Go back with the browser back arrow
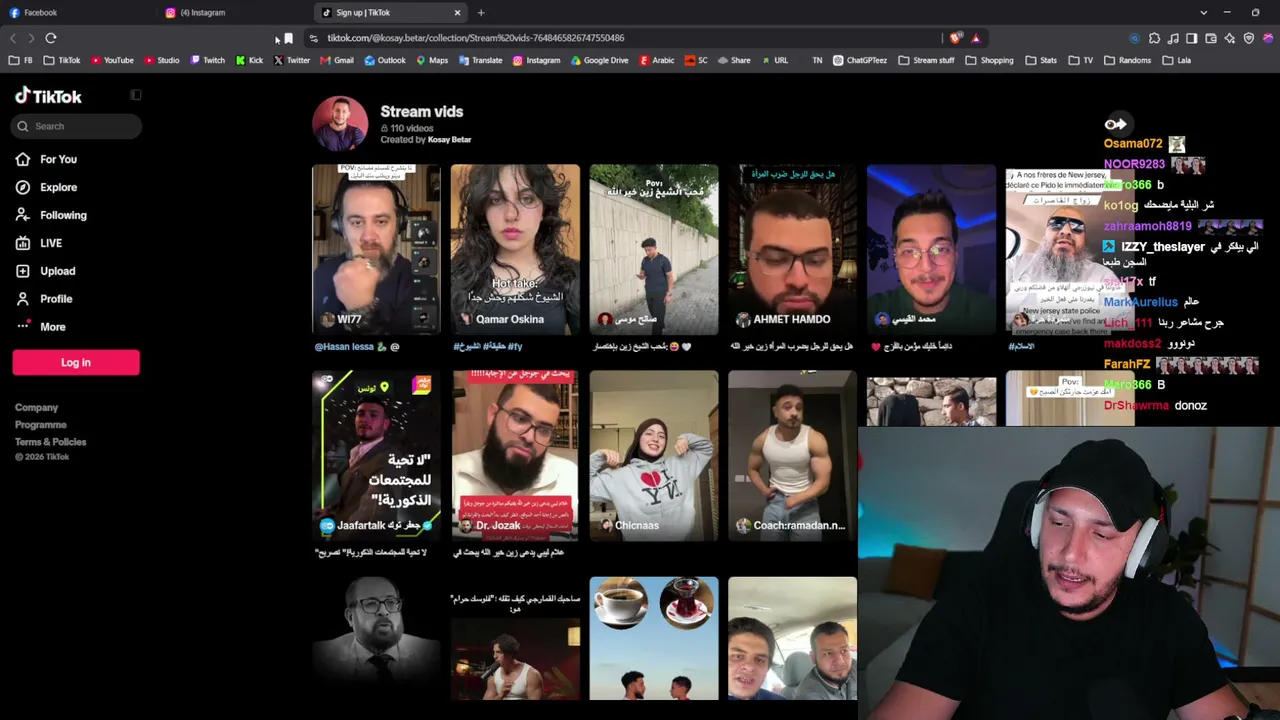Image resolution: width=1280 pixels, height=720 pixels. [13, 38]
